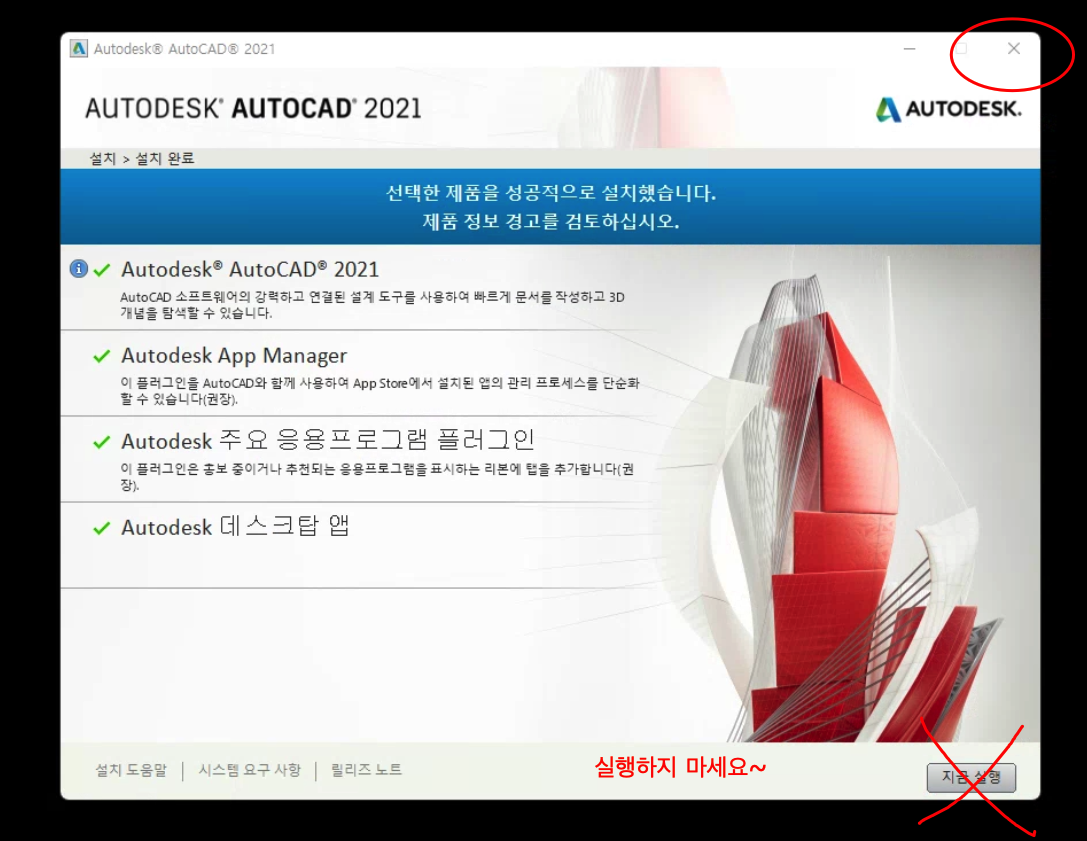1087x841 pixels.
Task: Open the 릴리즈 노트 link
Action: click(x=366, y=770)
